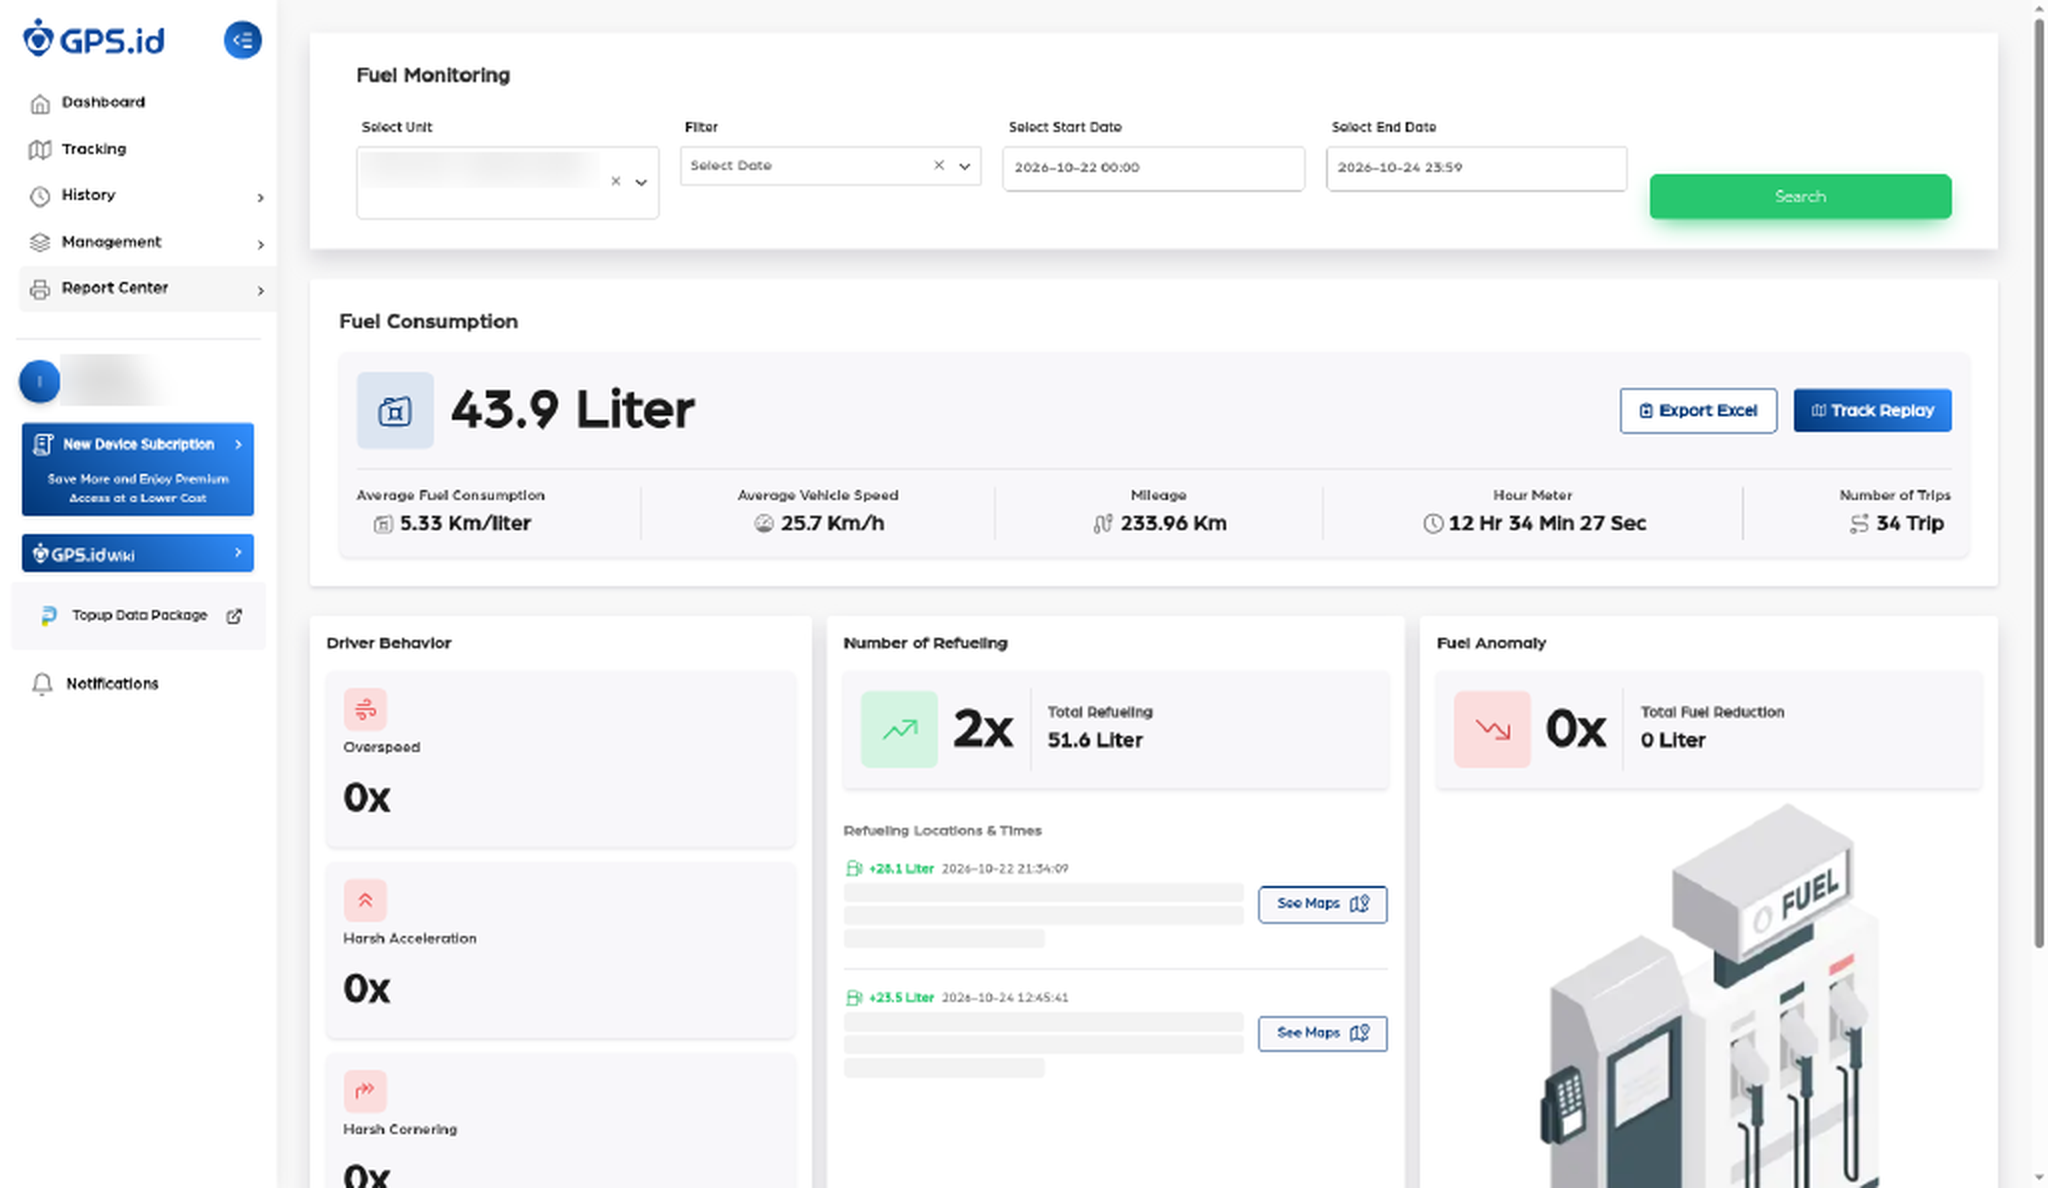Click the Notifications bell icon
Screen dimensions: 2048x1188
(42, 684)
